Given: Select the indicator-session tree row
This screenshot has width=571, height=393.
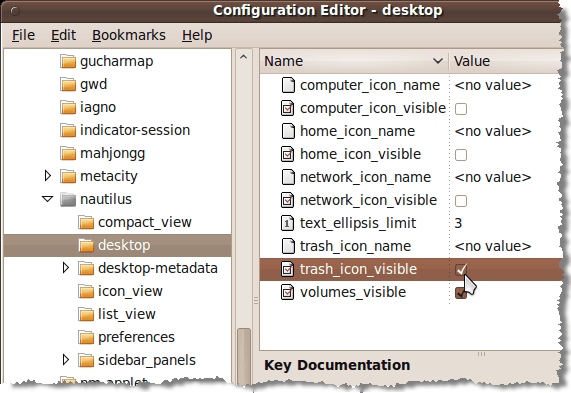Looking at the screenshot, I should tap(117, 130).
